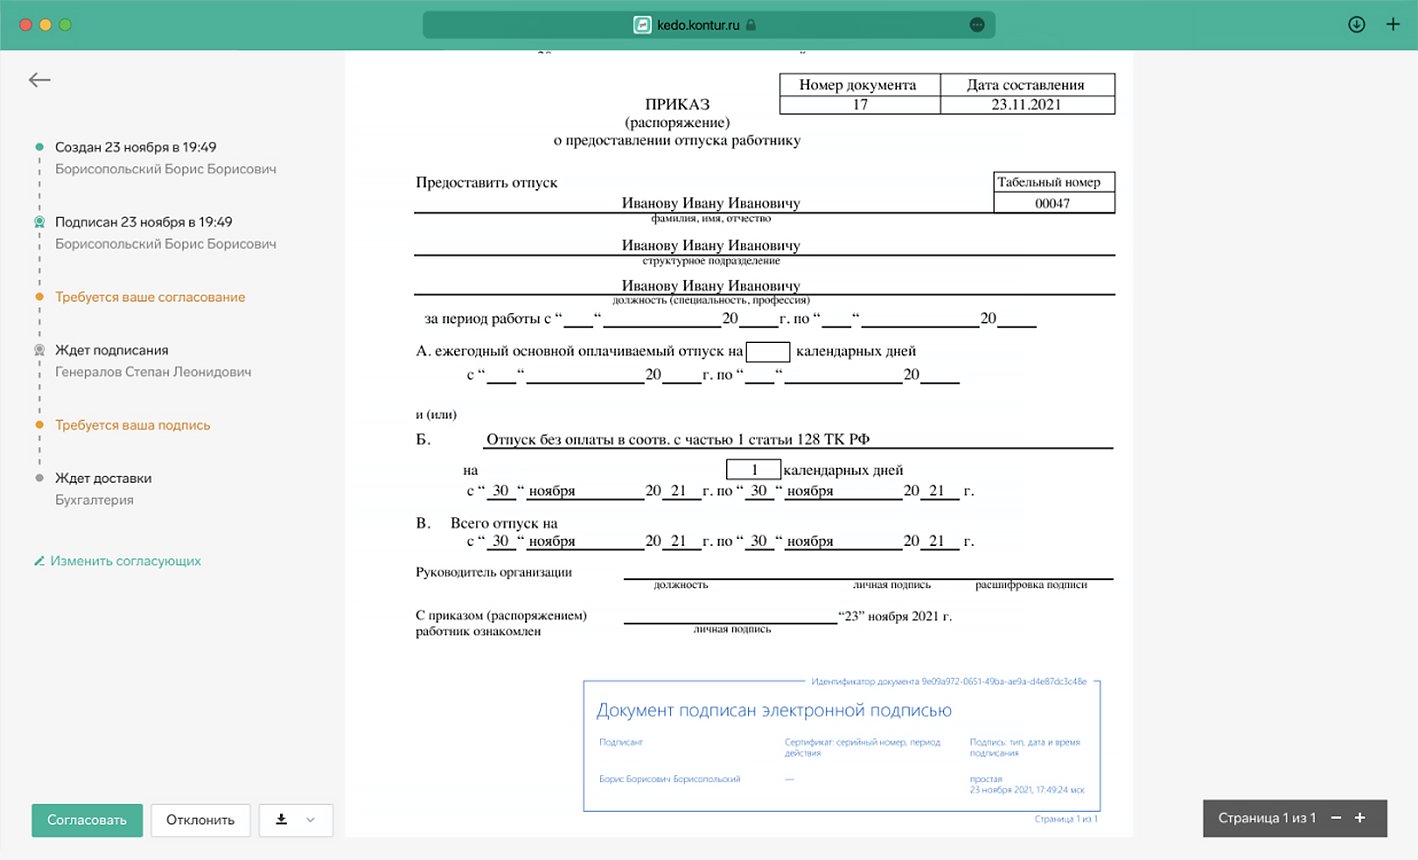Select Подписан 23 ноября в 19:49 step

click(143, 222)
